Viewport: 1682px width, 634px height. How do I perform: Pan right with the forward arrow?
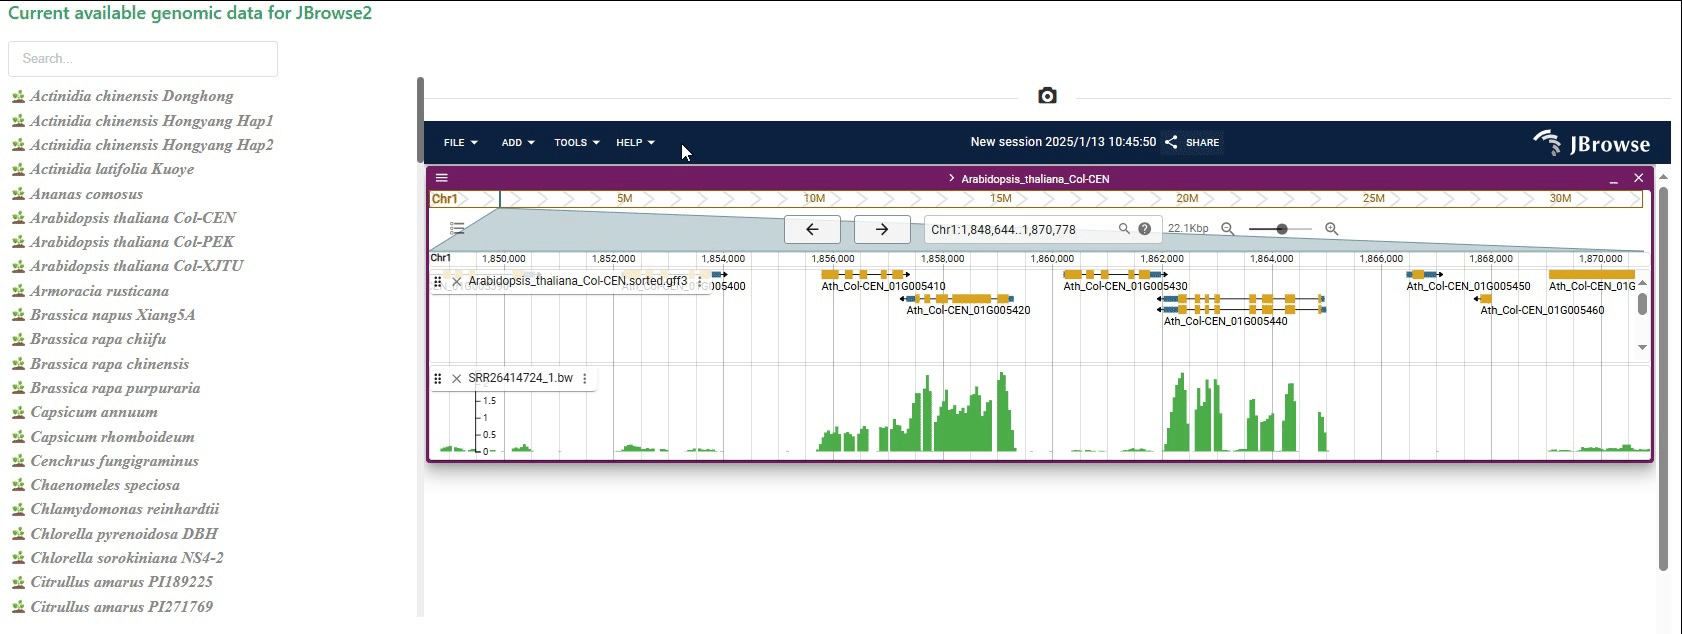pos(882,229)
